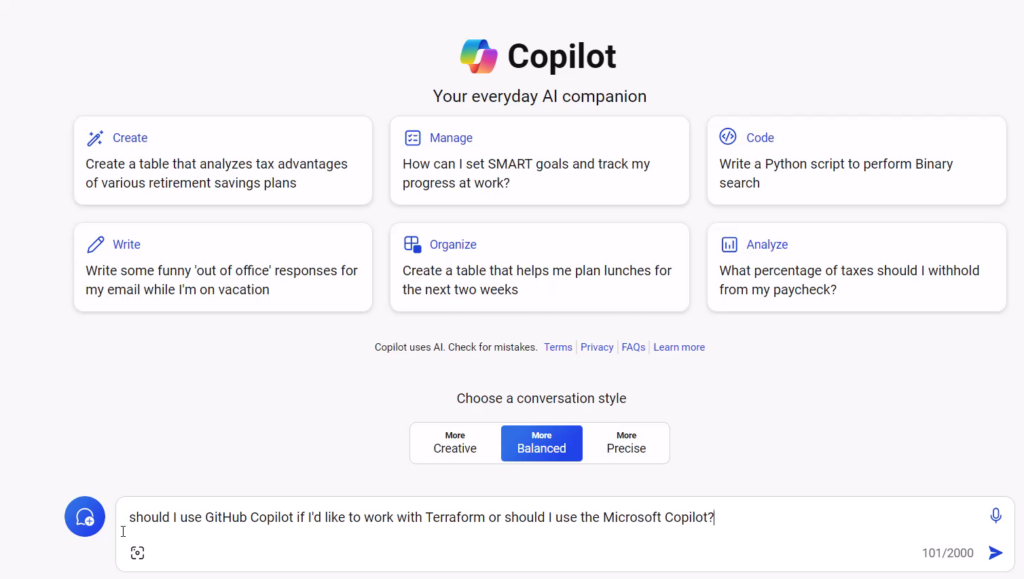Select More Balanced conversation style
The height and width of the screenshot is (579, 1024).
point(541,443)
